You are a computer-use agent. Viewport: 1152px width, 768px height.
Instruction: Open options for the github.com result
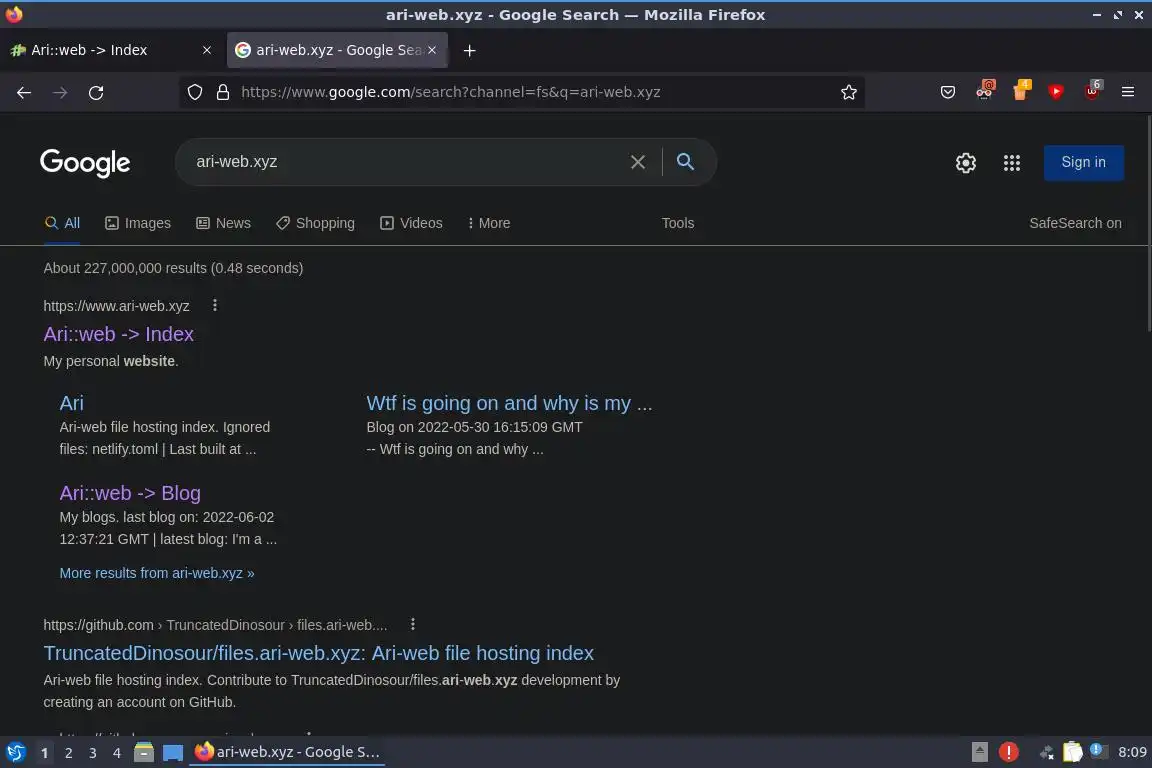click(x=413, y=624)
